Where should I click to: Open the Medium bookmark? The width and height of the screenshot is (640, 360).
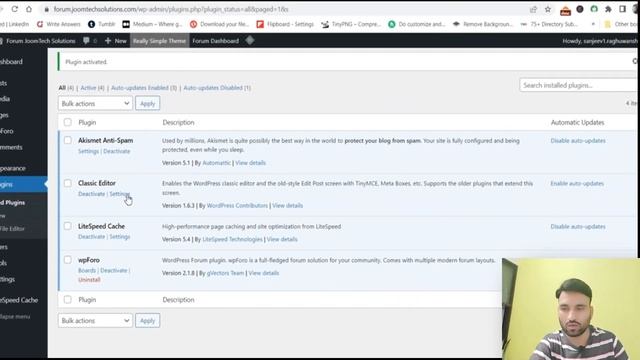point(152,24)
